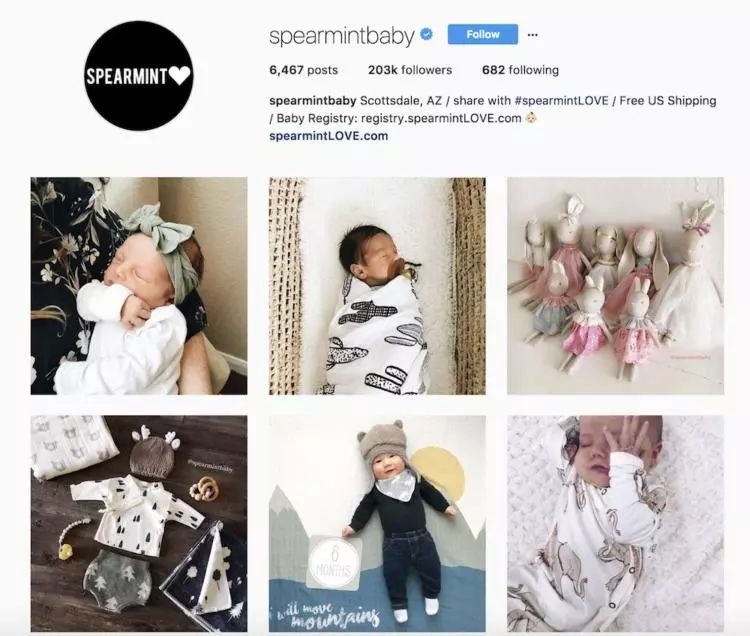Open the baby in swan print pajamas photo
The width and height of the screenshot is (750, 636).
click(x=616, y=524)
